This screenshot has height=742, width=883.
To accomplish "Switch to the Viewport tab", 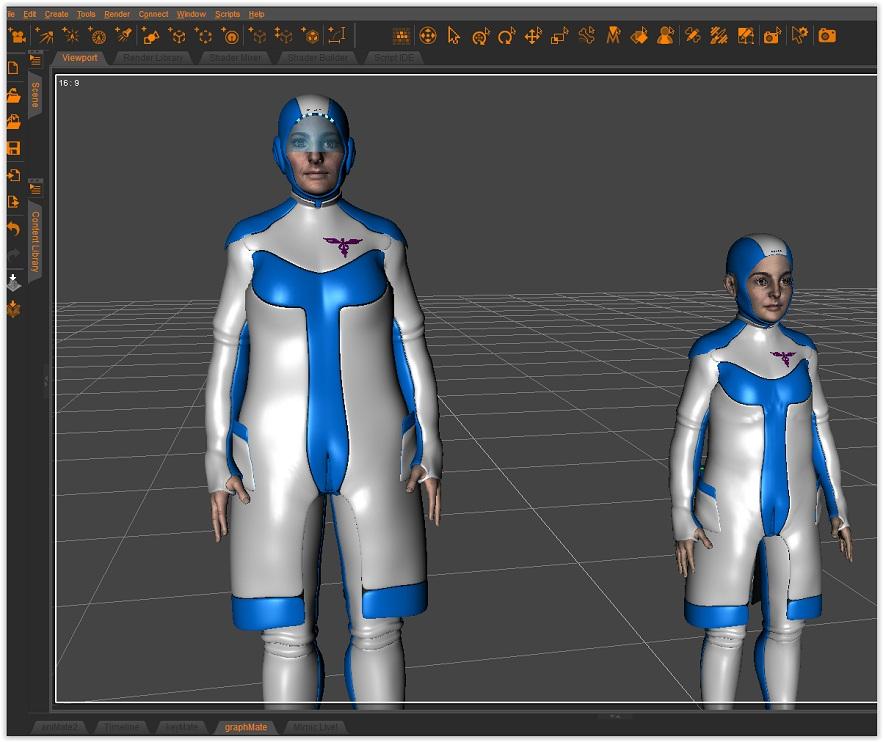I will click(79, 57).
